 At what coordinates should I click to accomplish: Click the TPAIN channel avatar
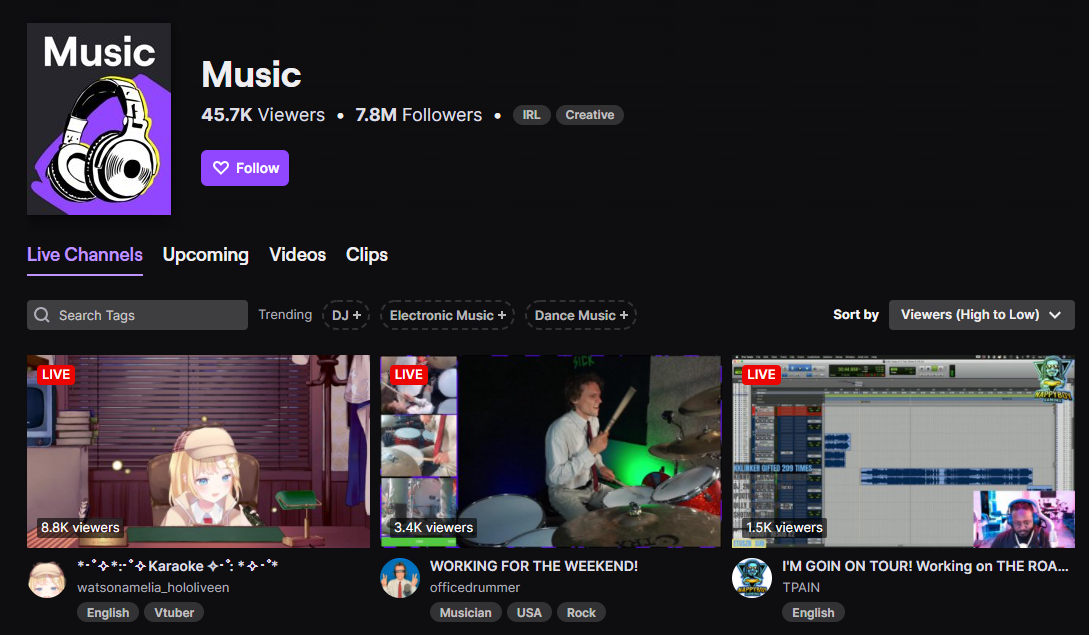click(752, 578)
